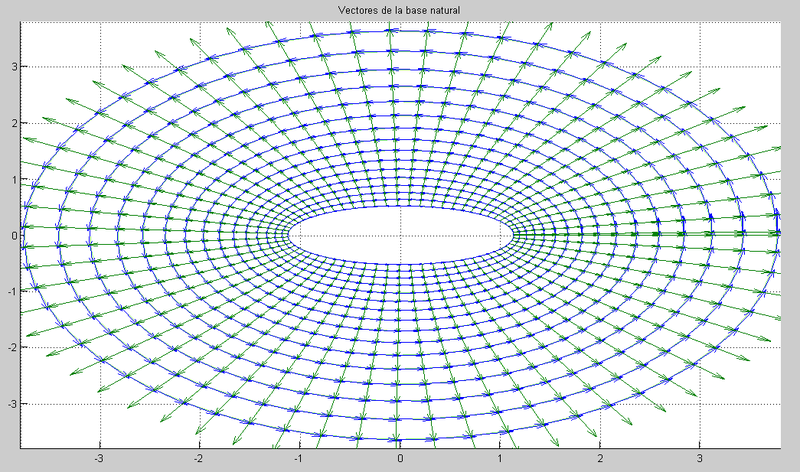Click the x-axis tick label 2
The image size is (800, 472).
pos(600,458)
